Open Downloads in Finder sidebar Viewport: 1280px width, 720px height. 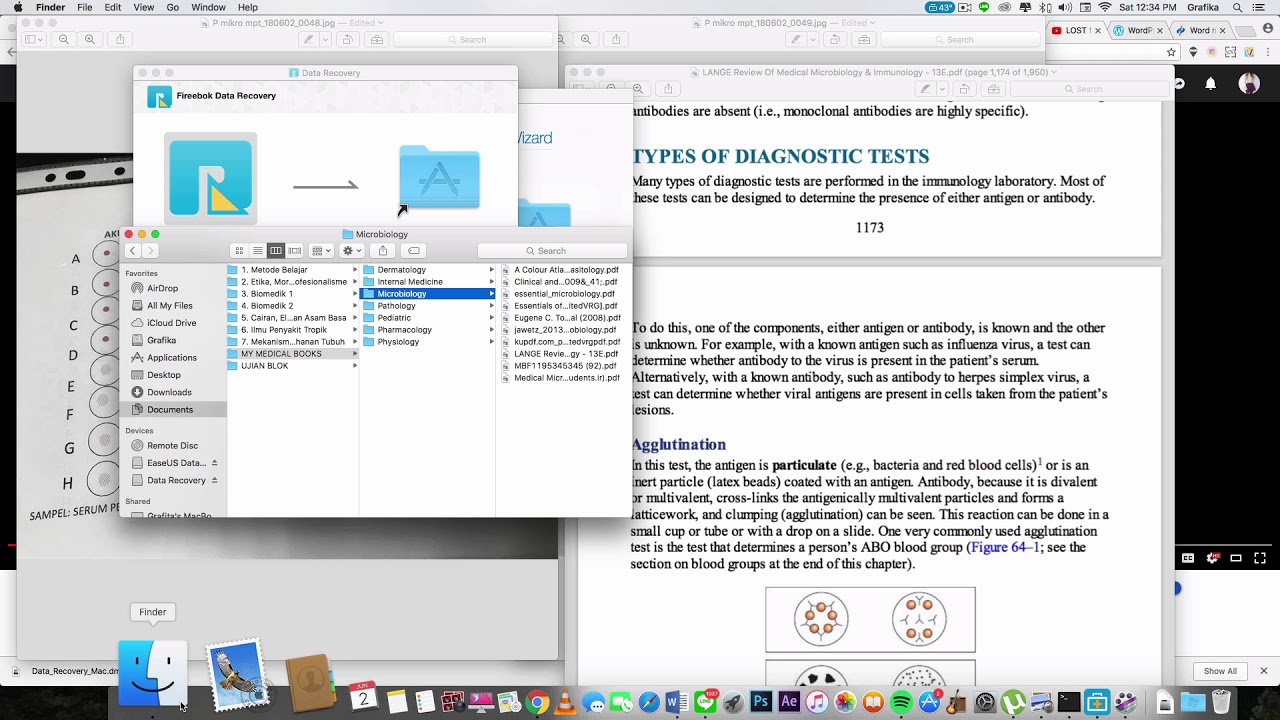169,392
